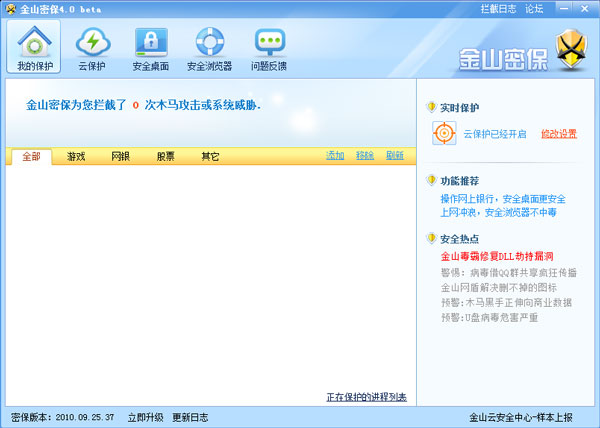Minimize the 金山密保 window
Image resolution: width=600 pixels, height=428 pixels.
[564, 8]
